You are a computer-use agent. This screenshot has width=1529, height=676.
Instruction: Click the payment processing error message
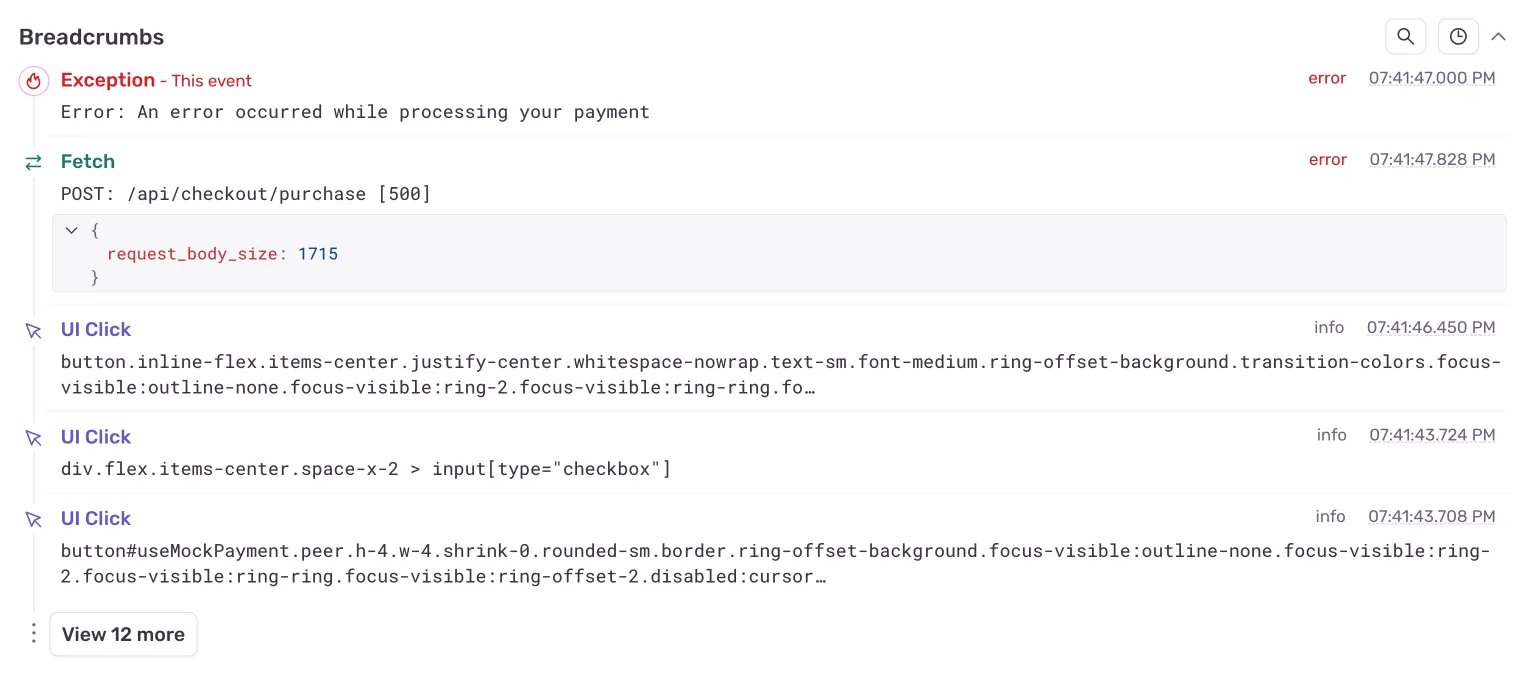tap(355, 112)
